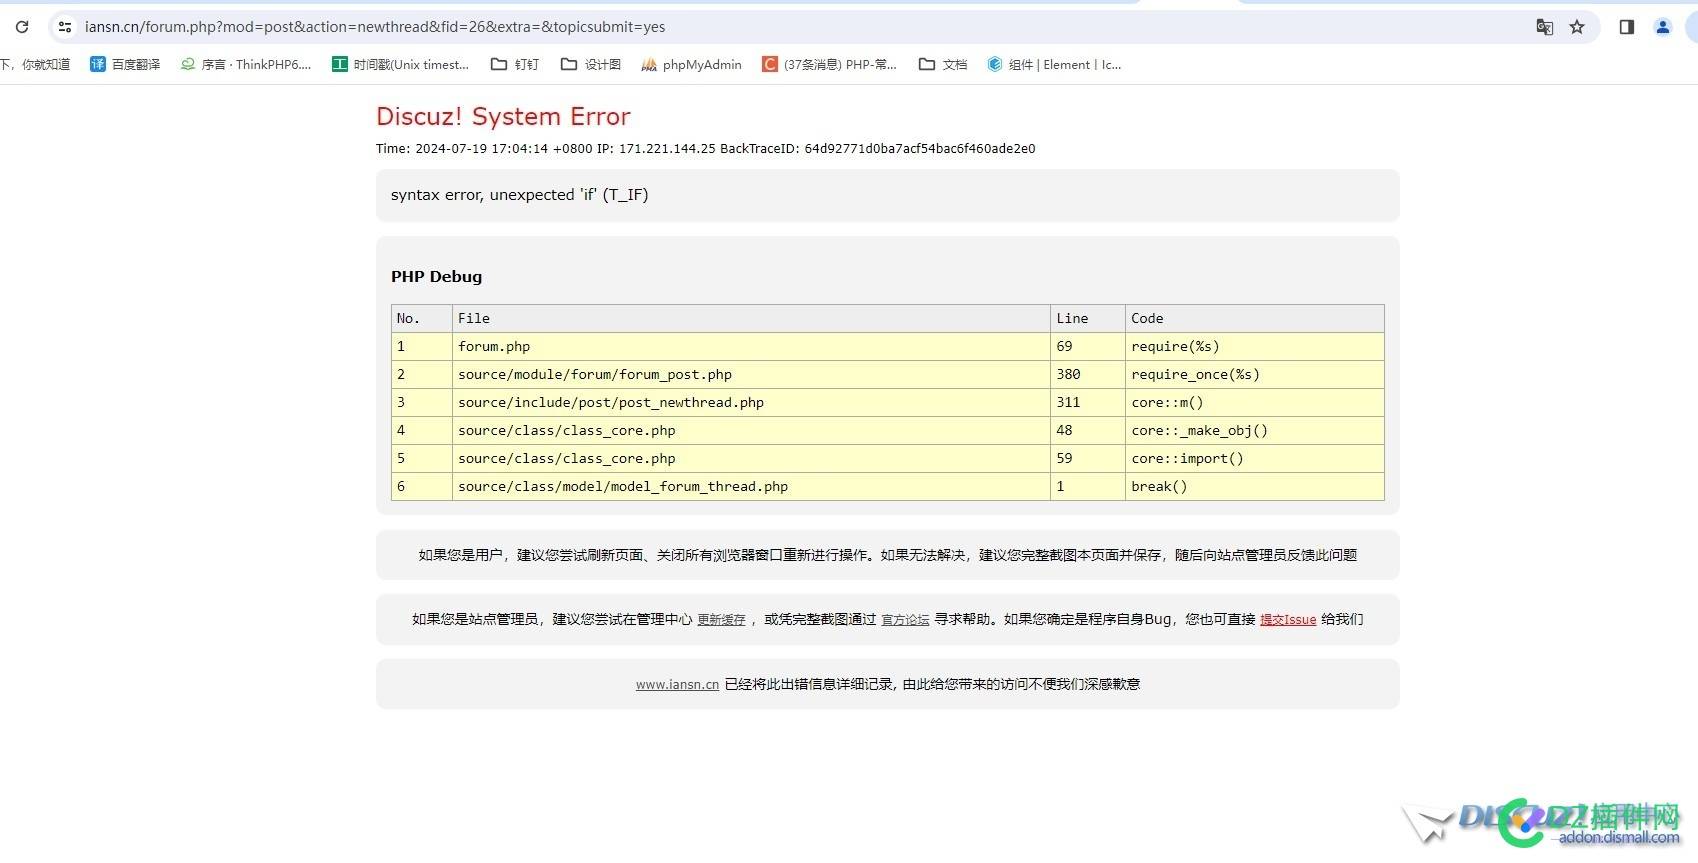Click the No. column header
1698x863 pixels.
point(422,319)
